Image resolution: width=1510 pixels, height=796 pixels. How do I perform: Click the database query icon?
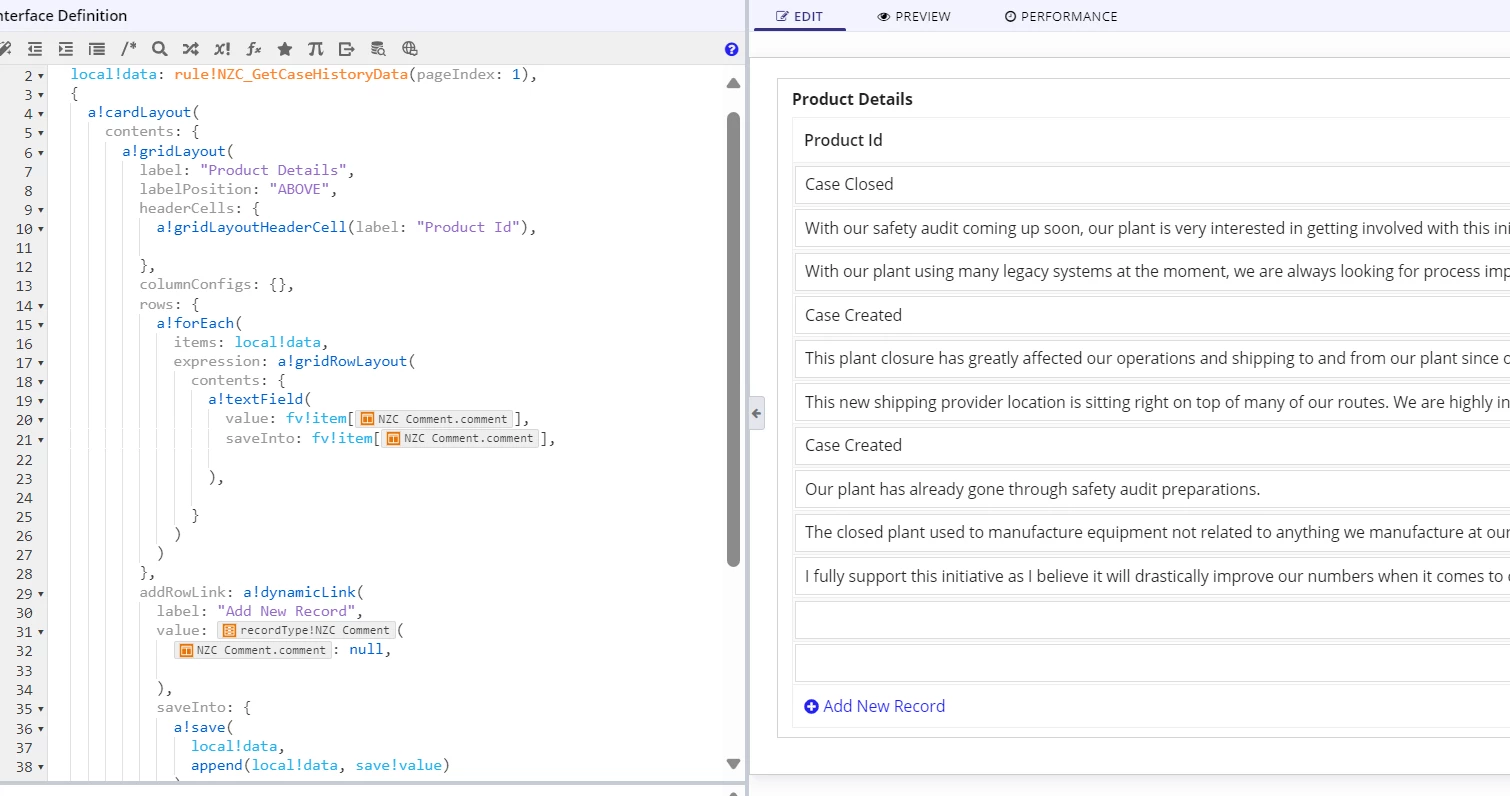(378, 48)
